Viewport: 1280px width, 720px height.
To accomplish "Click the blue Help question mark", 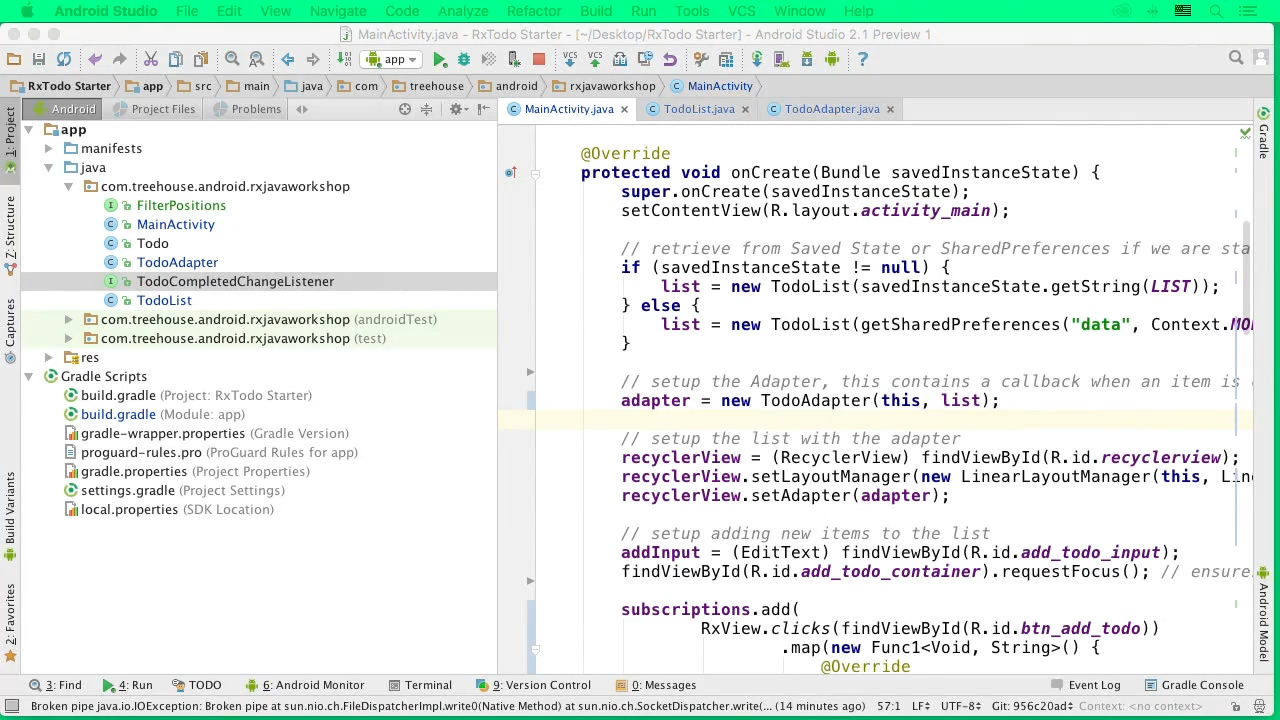I will click(863, 59).
